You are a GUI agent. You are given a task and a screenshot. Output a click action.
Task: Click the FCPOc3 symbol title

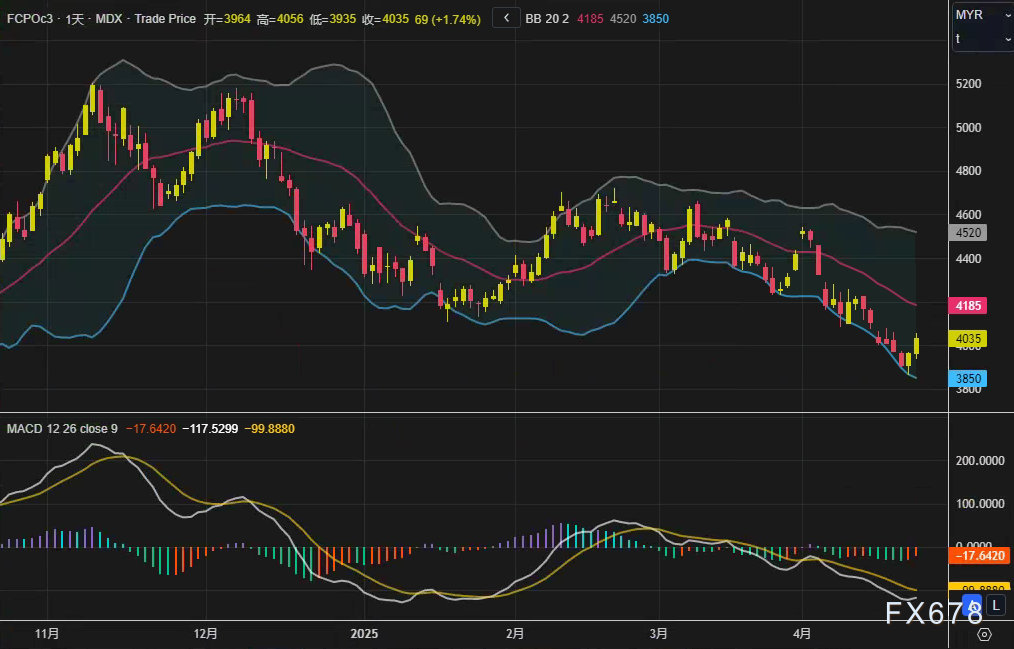[32, 19]
